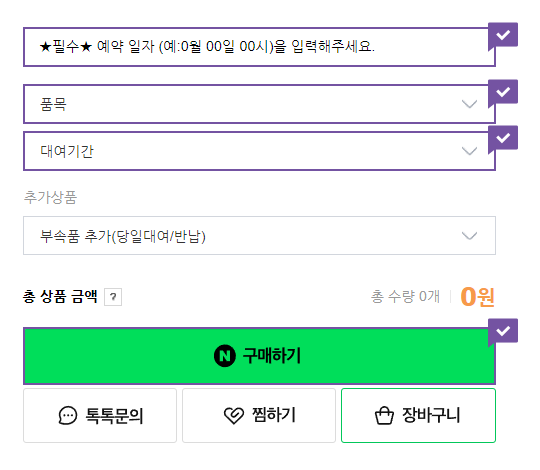The image size is (540, 470).
Task: Click the chevron arrow in the 대여기간 field
Action: tap(469, 151)
